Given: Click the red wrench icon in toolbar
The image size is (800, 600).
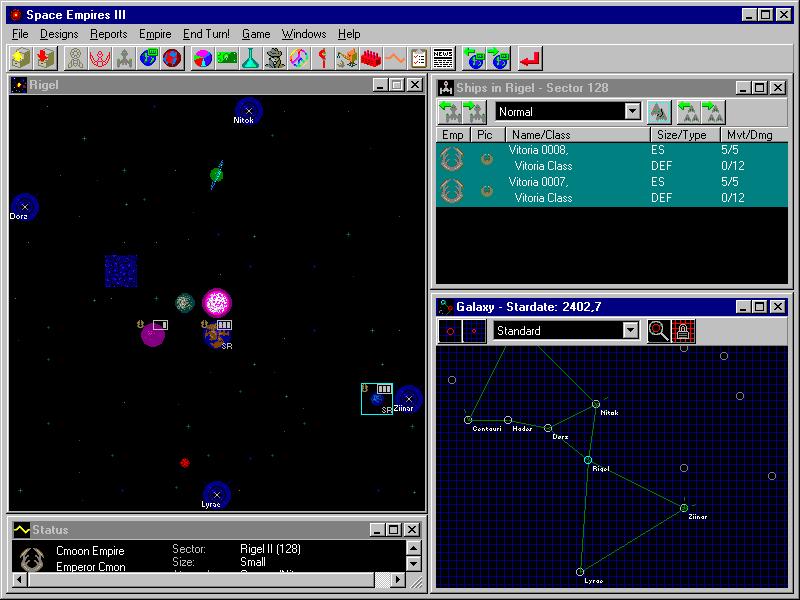Looking at the screenshot, I should pos(322,59).
